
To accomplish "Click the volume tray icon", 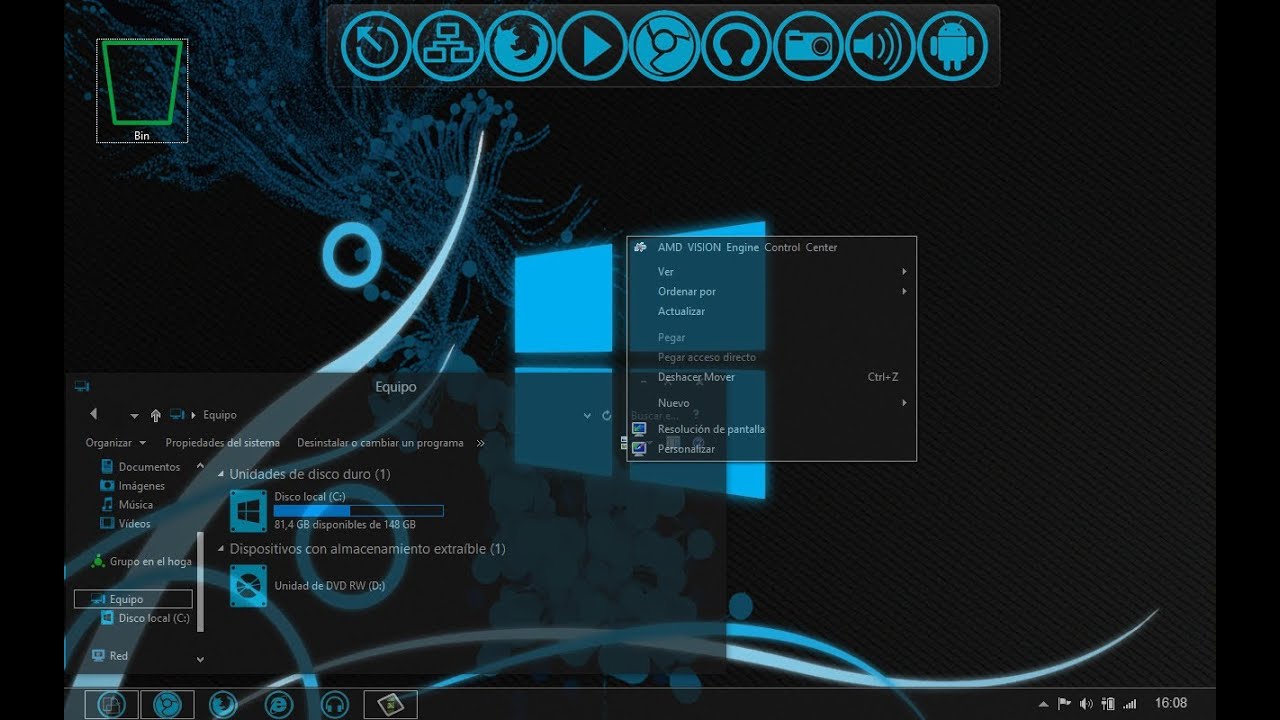I will click(1086, 703).
